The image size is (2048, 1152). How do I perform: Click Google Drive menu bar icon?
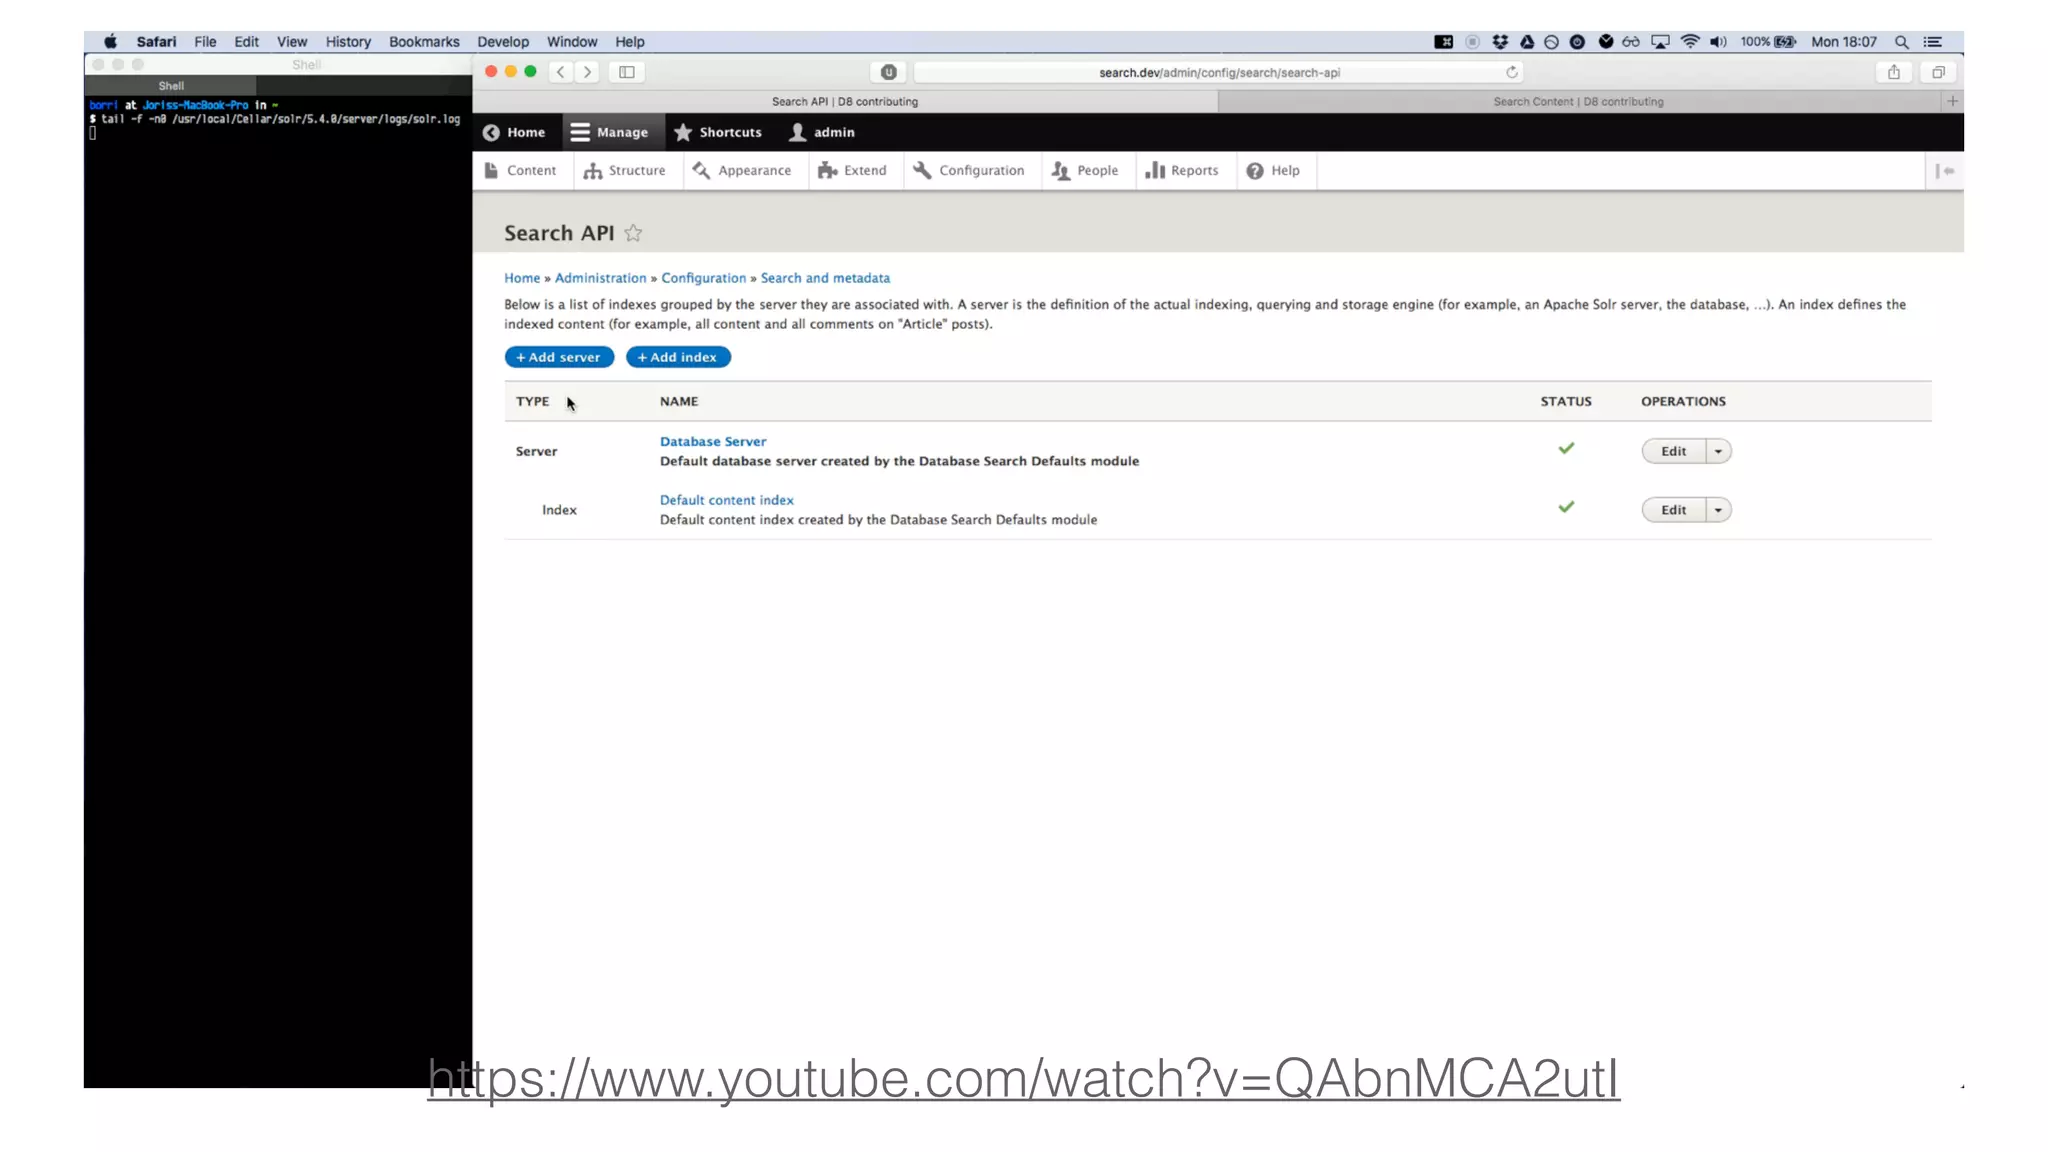coord(1527,42)
